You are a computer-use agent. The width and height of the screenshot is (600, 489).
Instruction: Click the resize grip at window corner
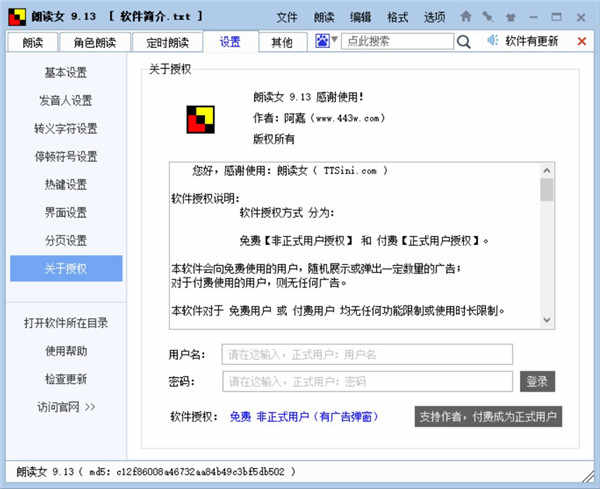(588, 476)
